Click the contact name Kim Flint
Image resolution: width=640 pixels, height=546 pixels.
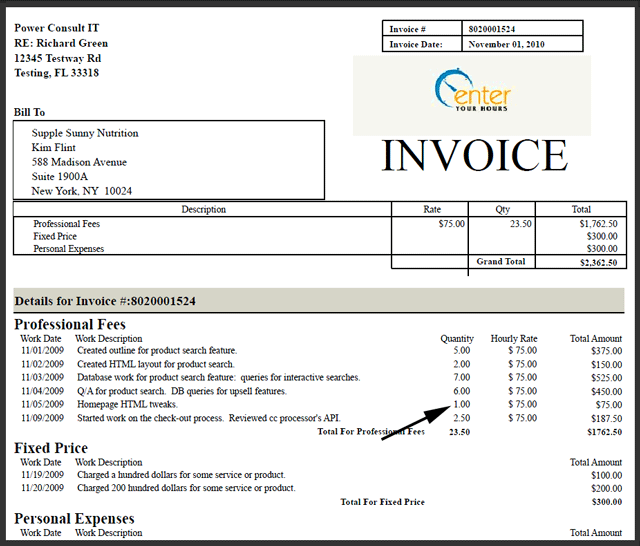[x=53, y=147]
